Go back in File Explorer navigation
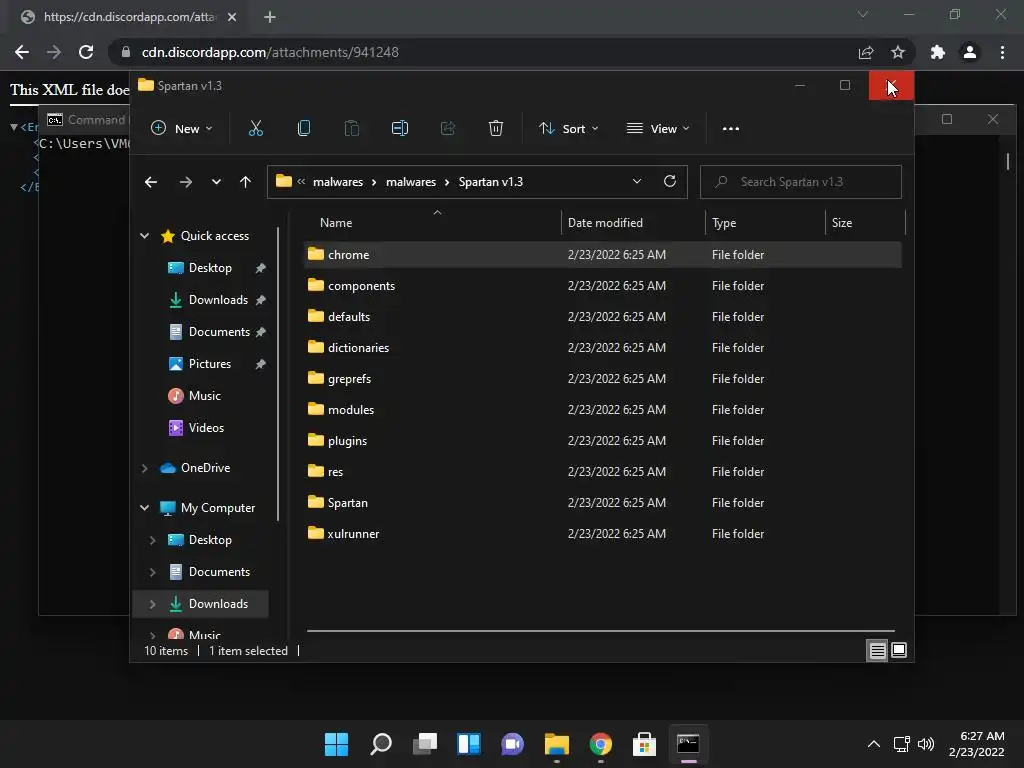Image resolution: width=1024 pixels, height=768 pixels. click(151, 182)
